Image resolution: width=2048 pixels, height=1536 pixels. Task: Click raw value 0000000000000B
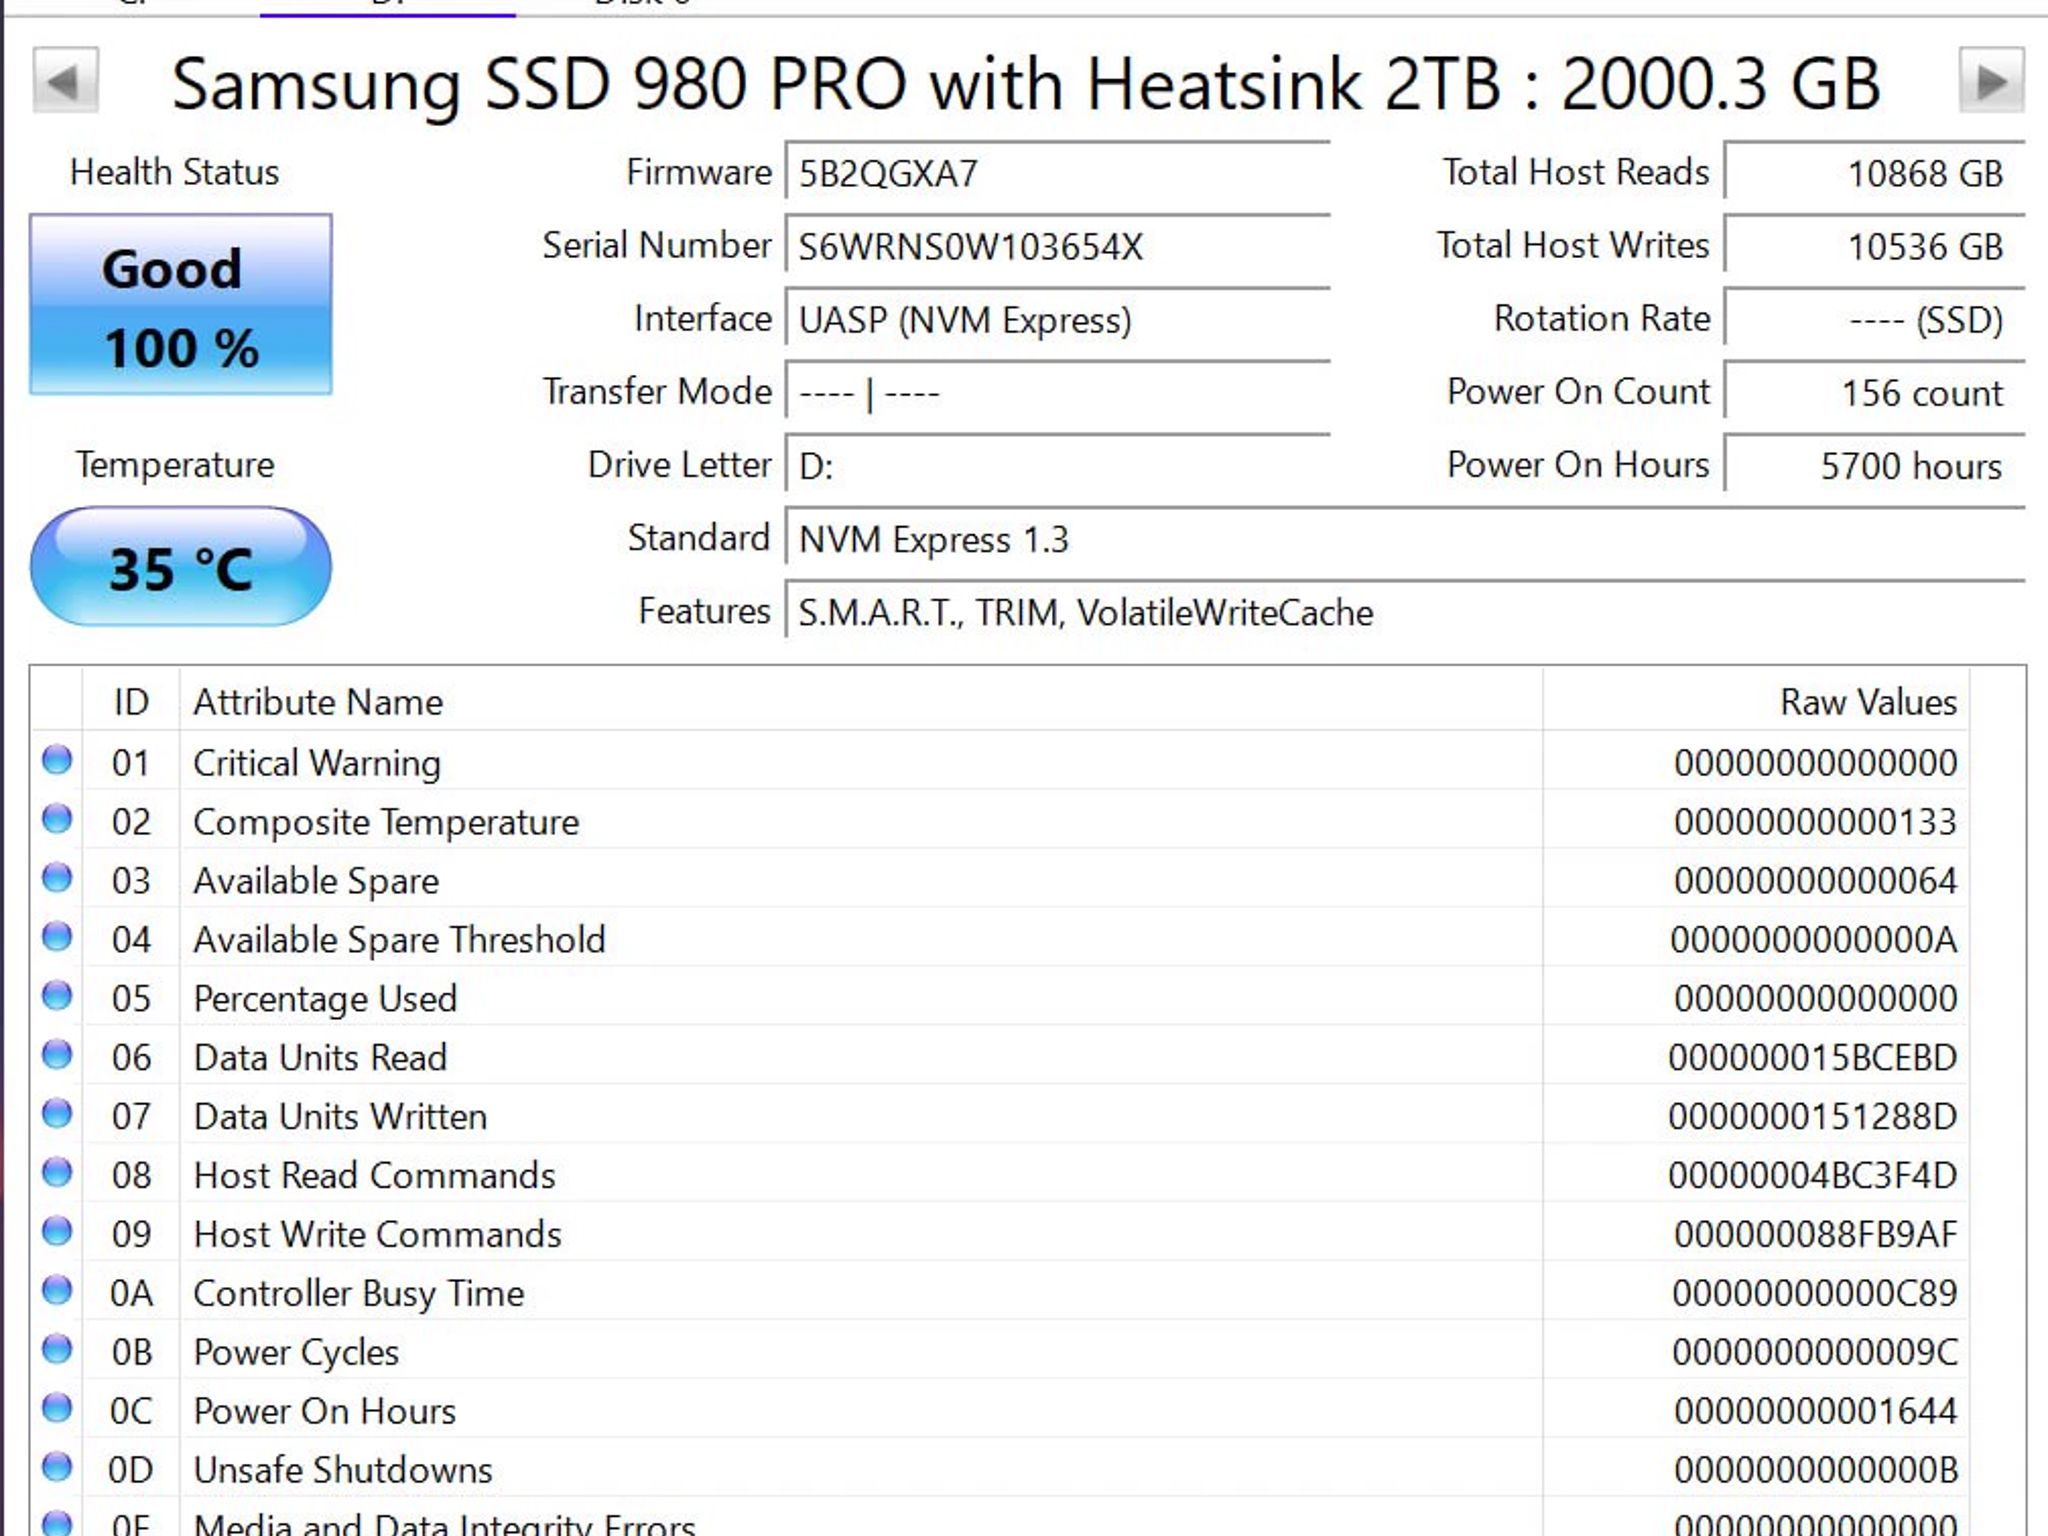click(x=1815, y=1471)
